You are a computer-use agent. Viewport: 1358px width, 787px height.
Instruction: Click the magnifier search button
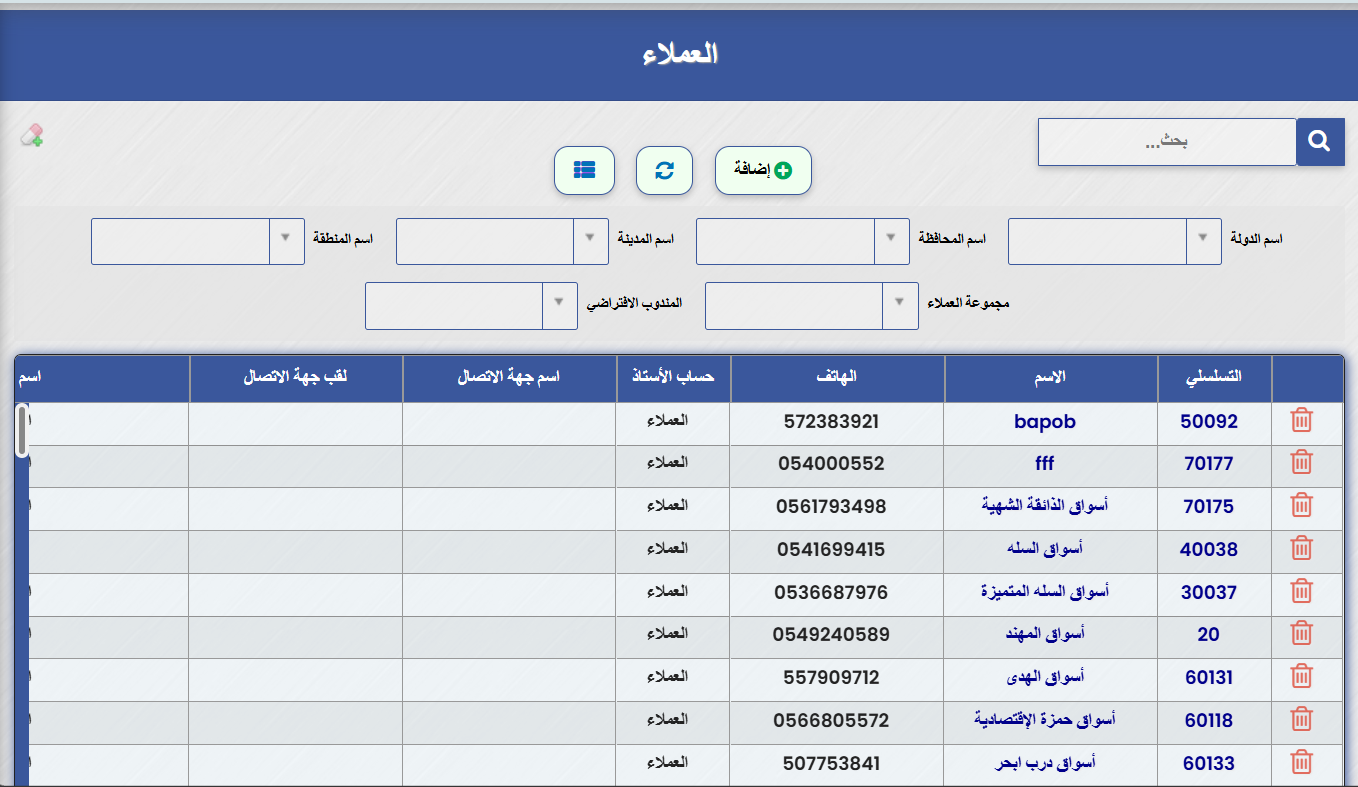pos(1320,142)
